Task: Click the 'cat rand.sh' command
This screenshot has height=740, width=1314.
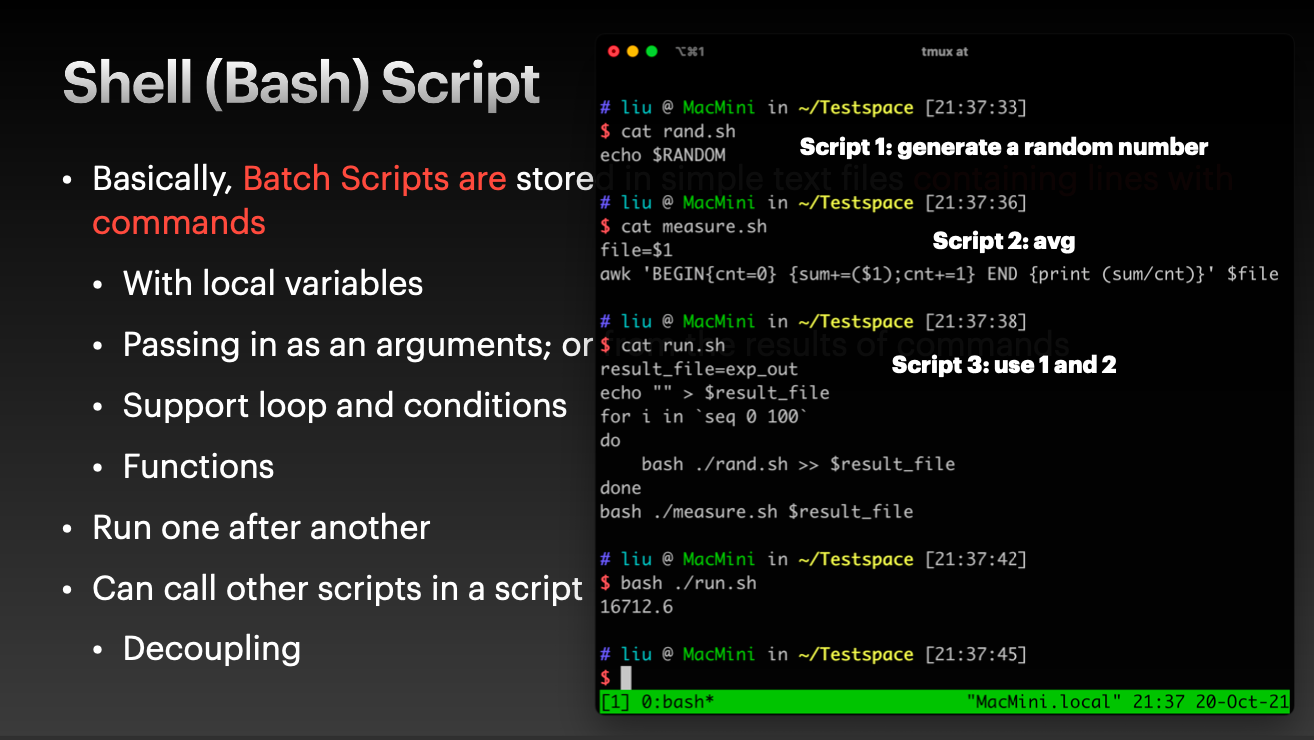Action: (678, 131)
